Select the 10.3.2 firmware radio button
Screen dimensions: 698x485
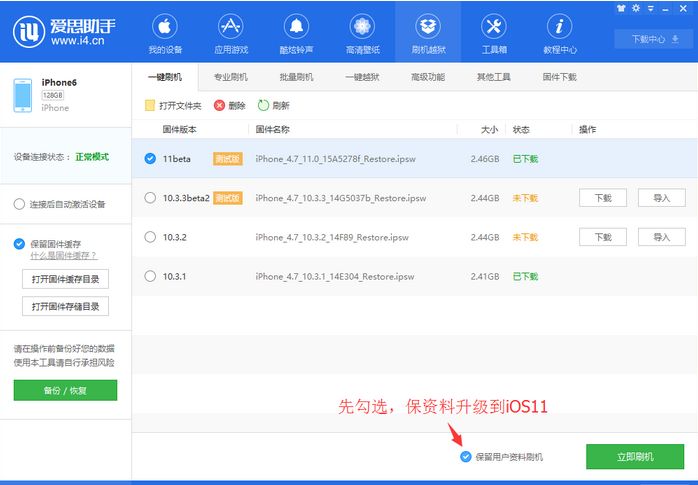coord(150,237)
